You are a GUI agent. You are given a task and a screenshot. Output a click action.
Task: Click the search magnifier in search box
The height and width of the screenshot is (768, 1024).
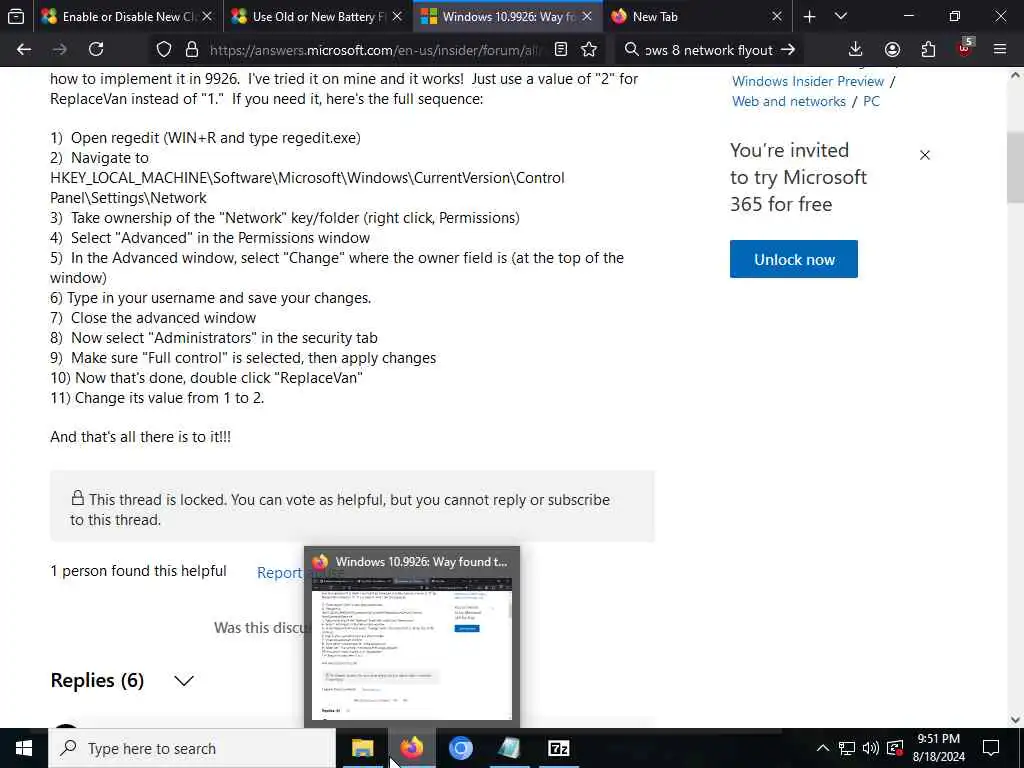pyautogui.click(x=632, y=50)
